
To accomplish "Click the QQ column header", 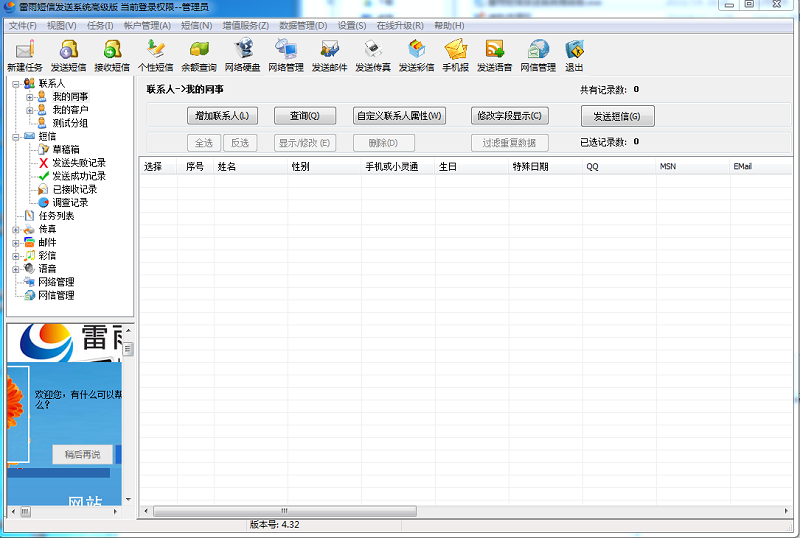I will 619,166.
